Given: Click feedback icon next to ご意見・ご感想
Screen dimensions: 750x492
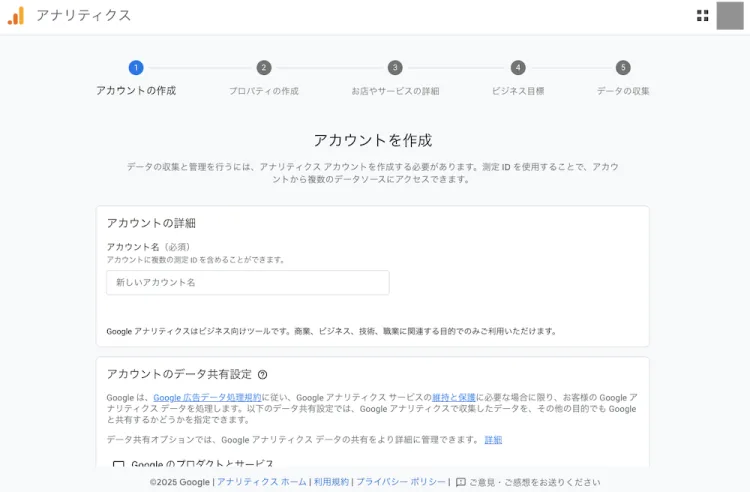Looking at the screenshot, I should tap(461, 482).
